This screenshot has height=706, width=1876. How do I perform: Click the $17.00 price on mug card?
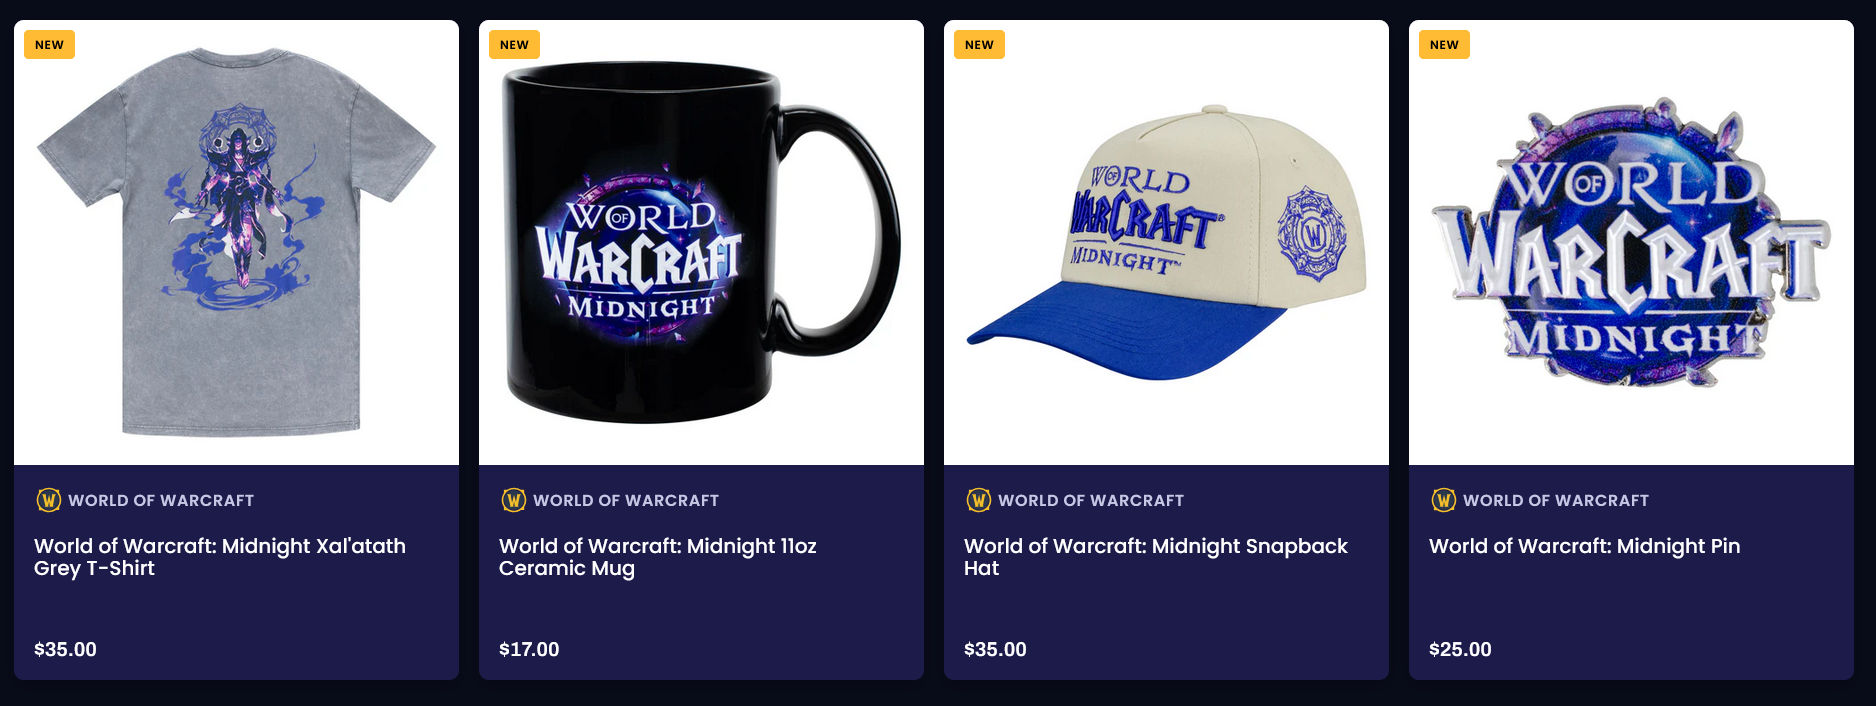(529, 649)
